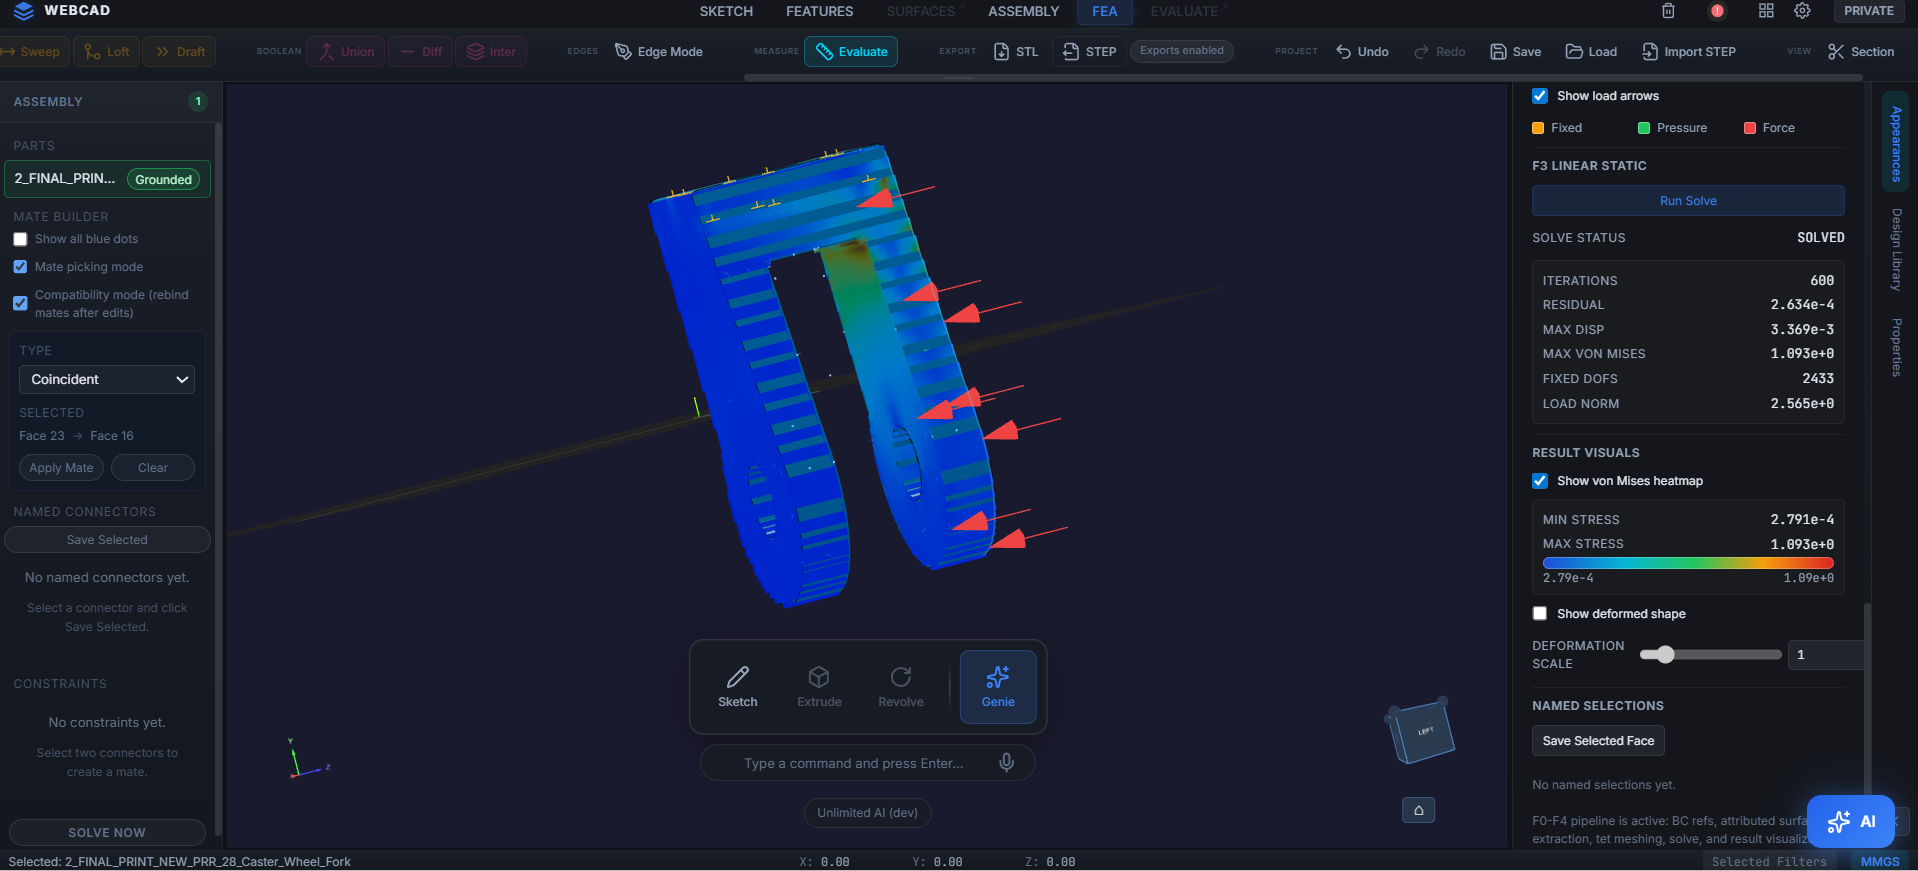Activate Edge Mode

[x=658, y=52]
